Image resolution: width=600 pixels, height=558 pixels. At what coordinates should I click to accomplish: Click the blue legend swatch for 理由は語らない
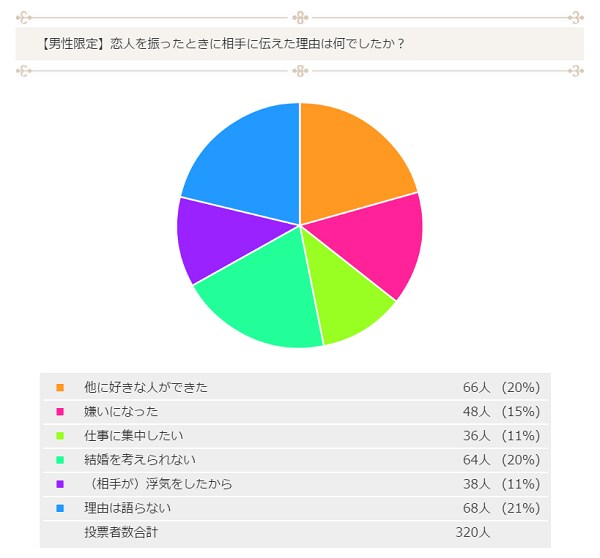(x=60, y=508)
